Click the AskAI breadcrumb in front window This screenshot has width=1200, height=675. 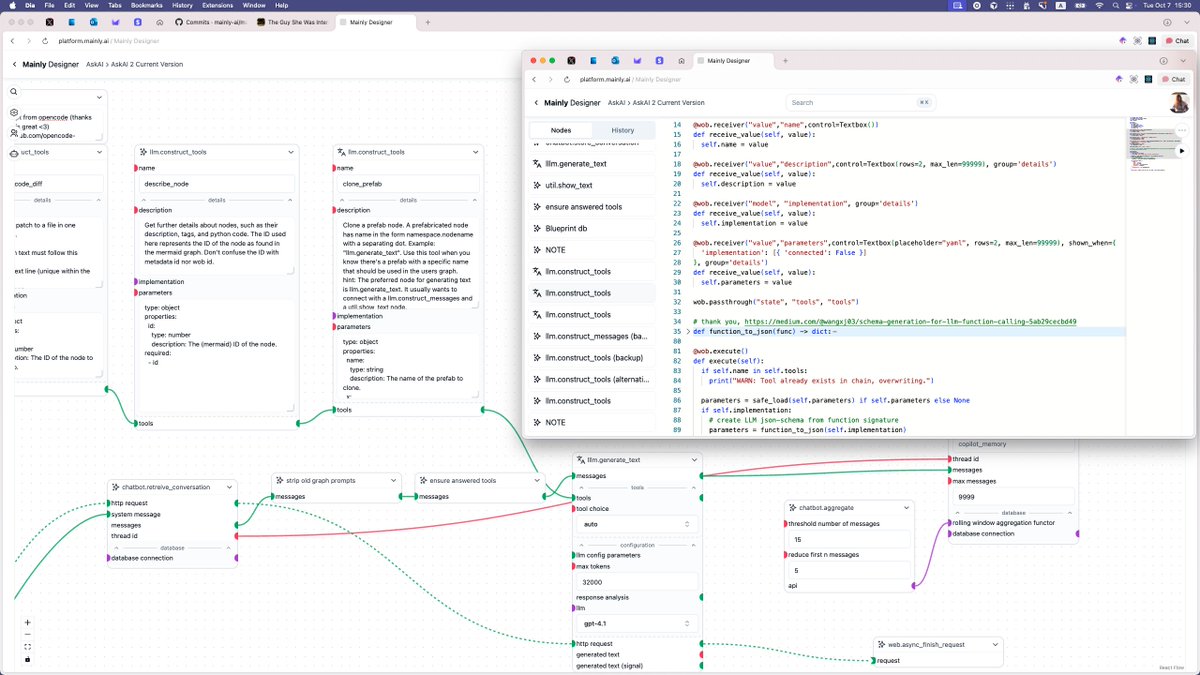coord(617,102)
